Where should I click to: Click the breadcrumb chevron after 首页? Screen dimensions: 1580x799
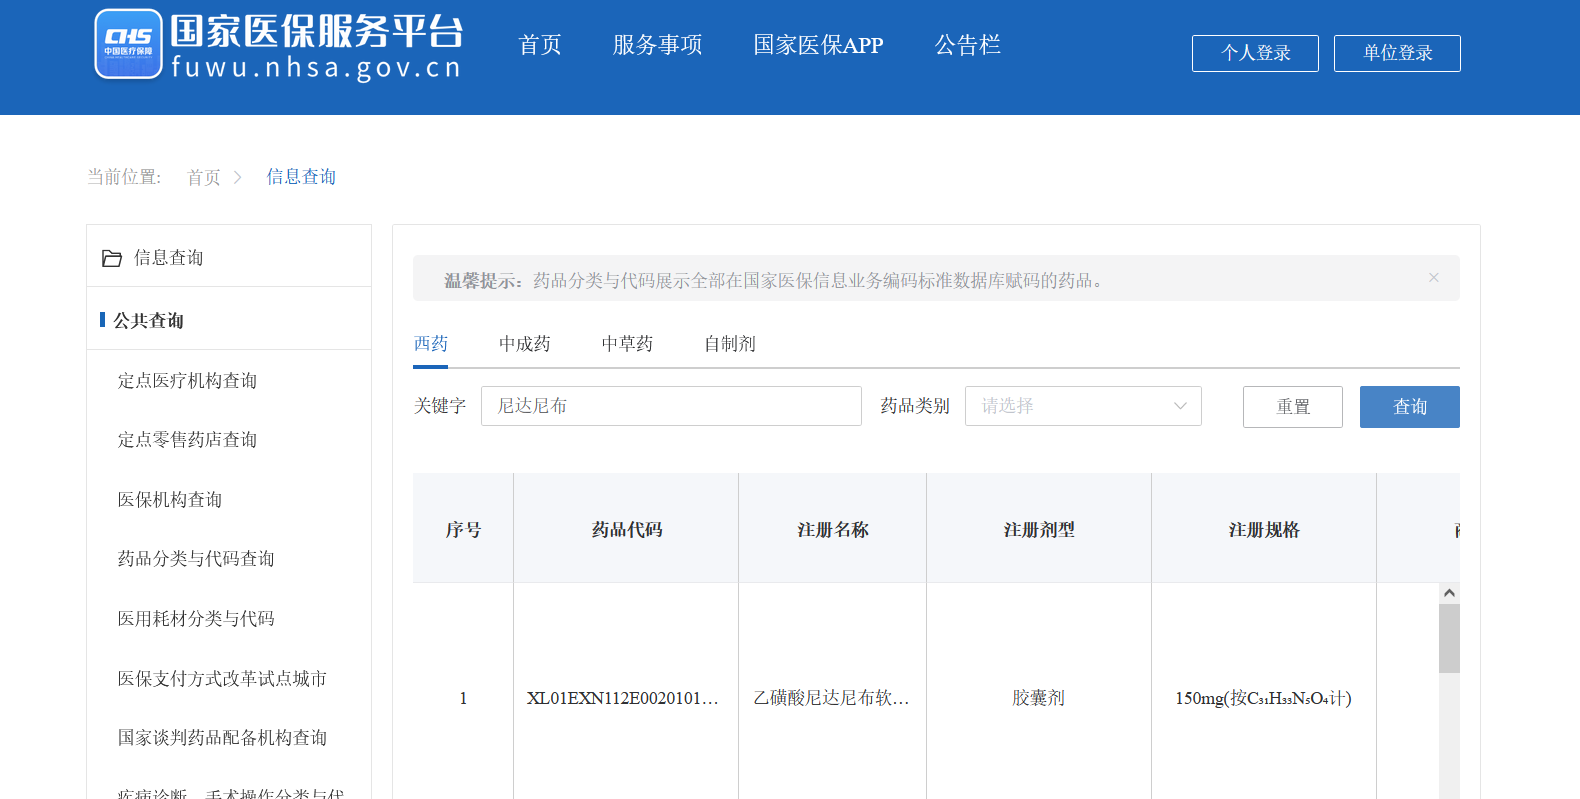pos(238,177)
